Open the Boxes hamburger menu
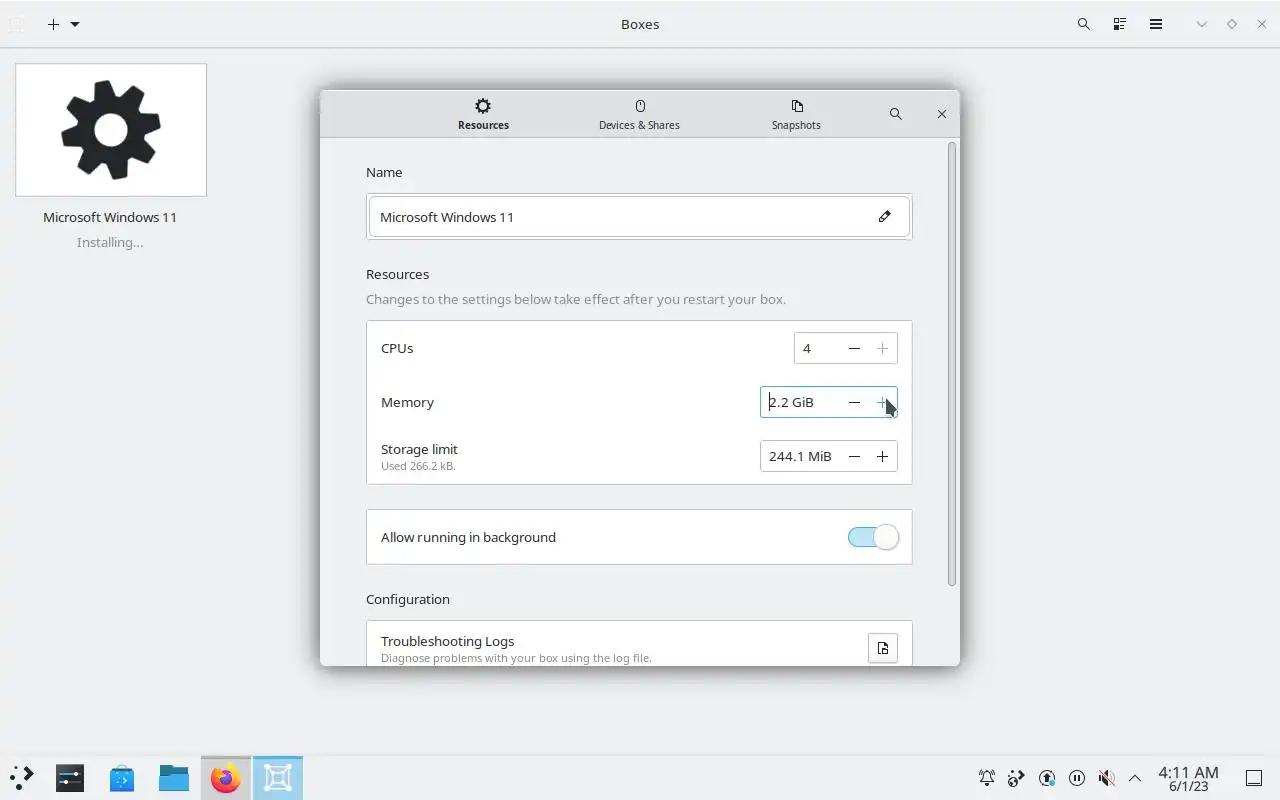 click(x=1156, y=24)
